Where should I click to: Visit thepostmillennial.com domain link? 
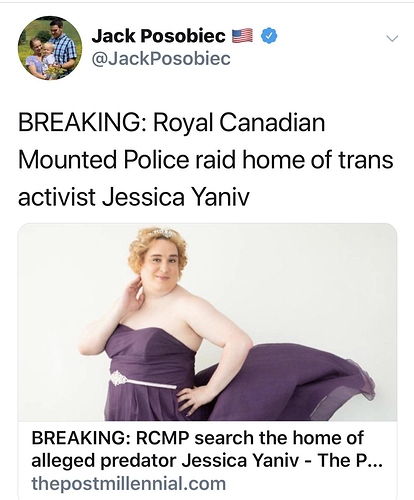129,484
